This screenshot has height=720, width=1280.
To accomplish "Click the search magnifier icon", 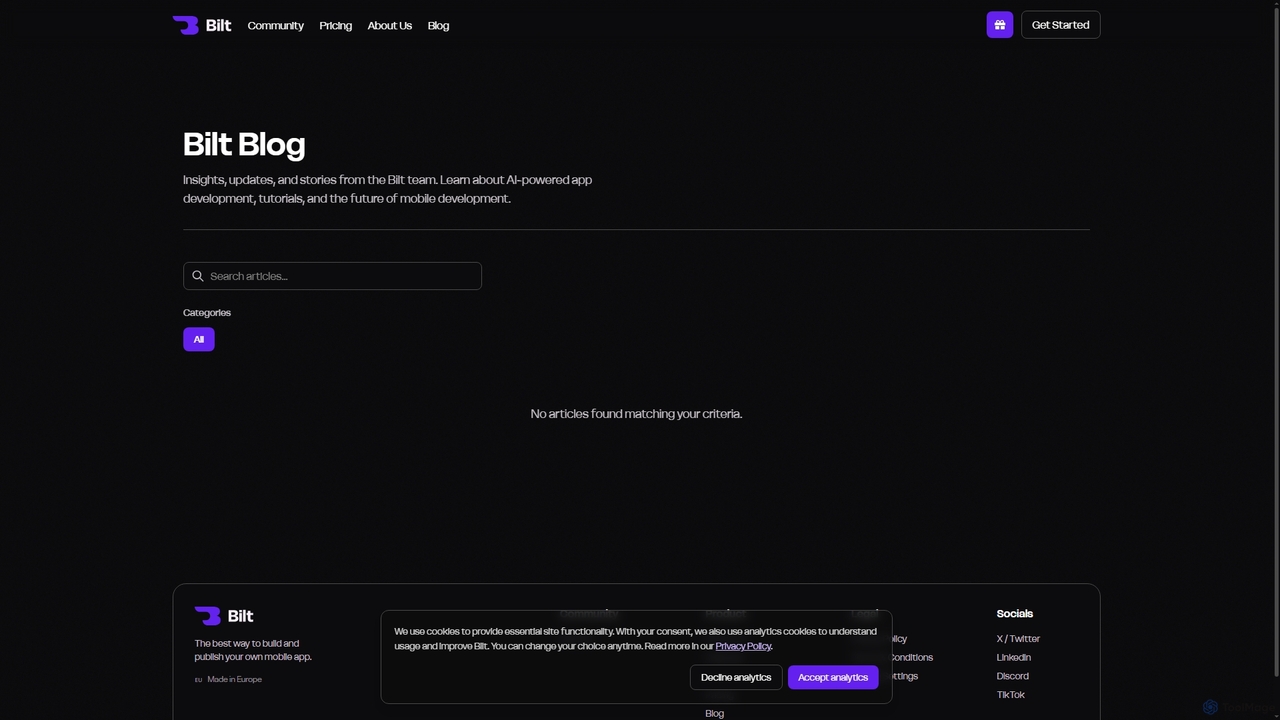I will [198, 276].
